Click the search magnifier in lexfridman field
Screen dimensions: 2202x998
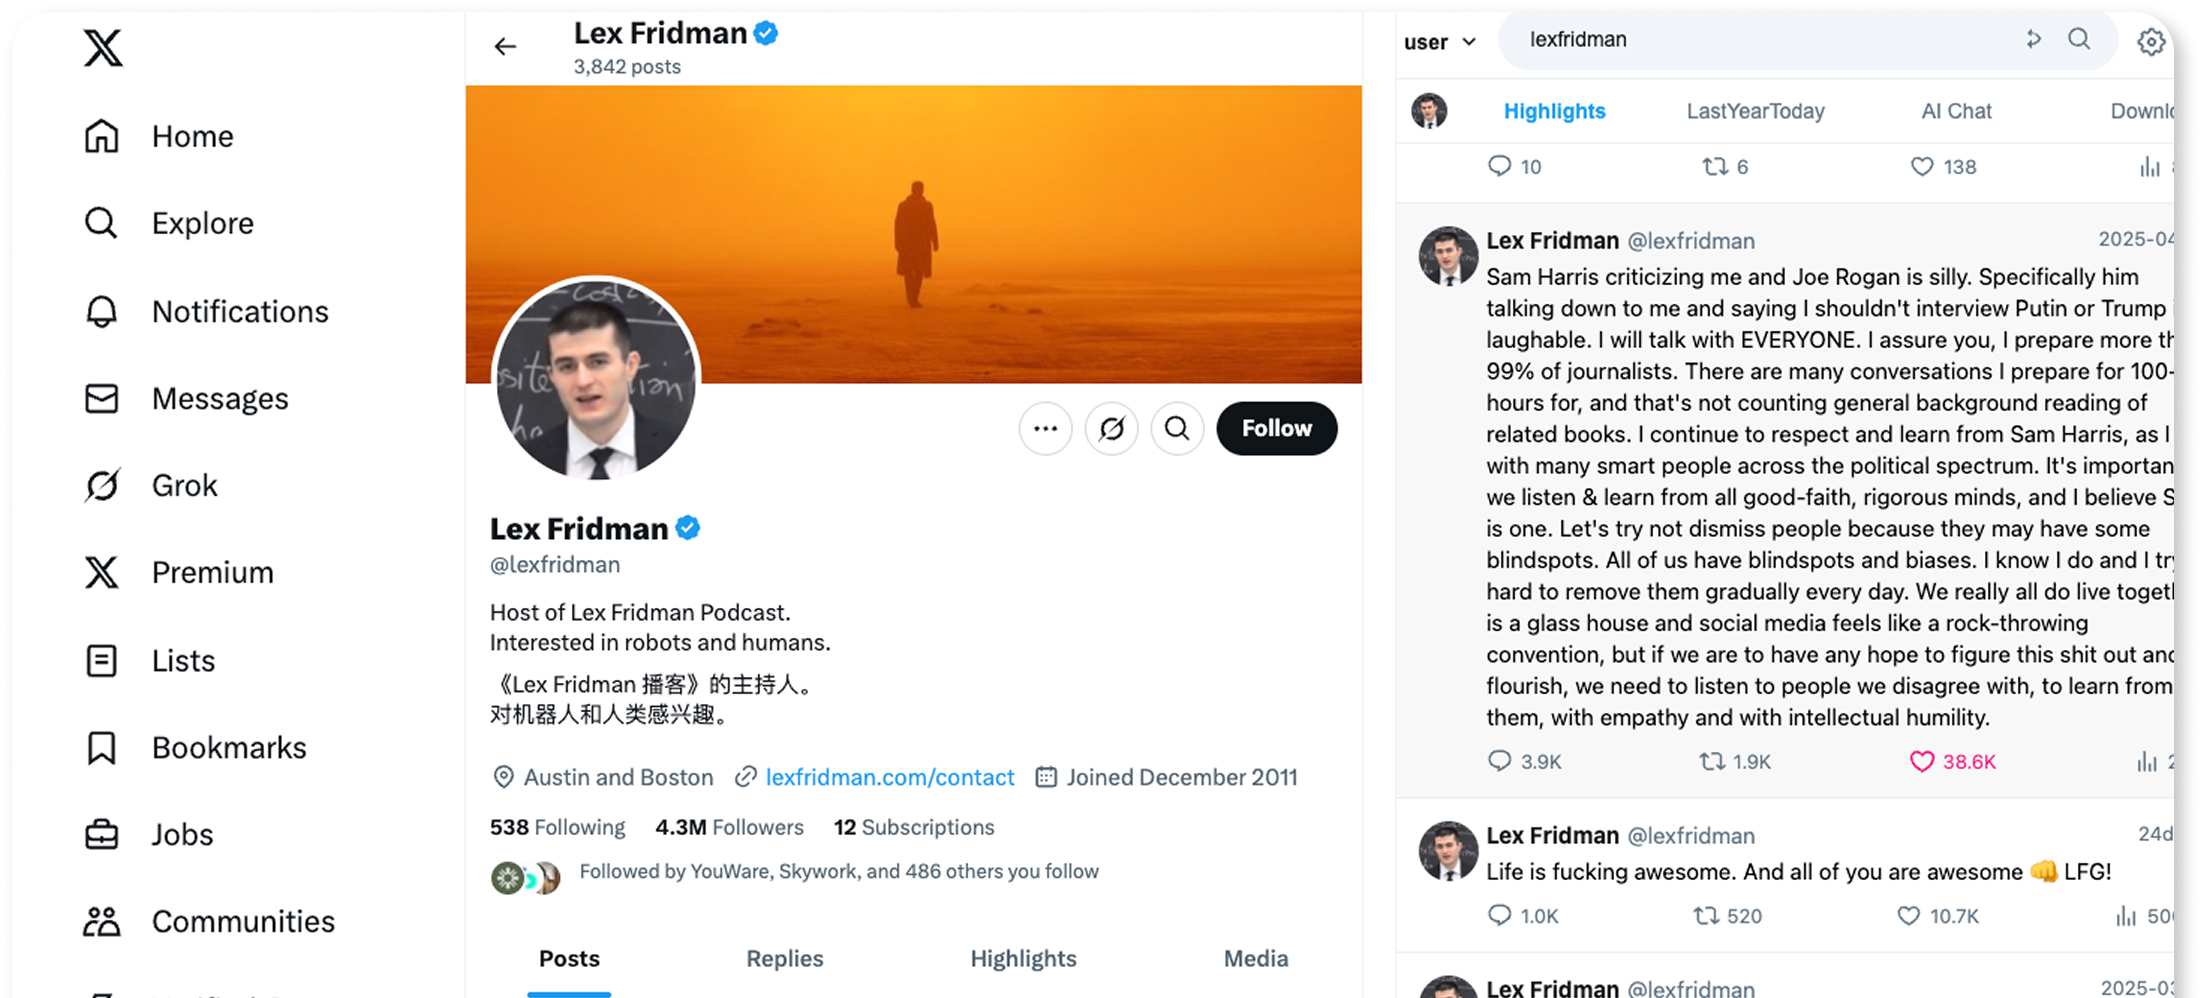2079,40
